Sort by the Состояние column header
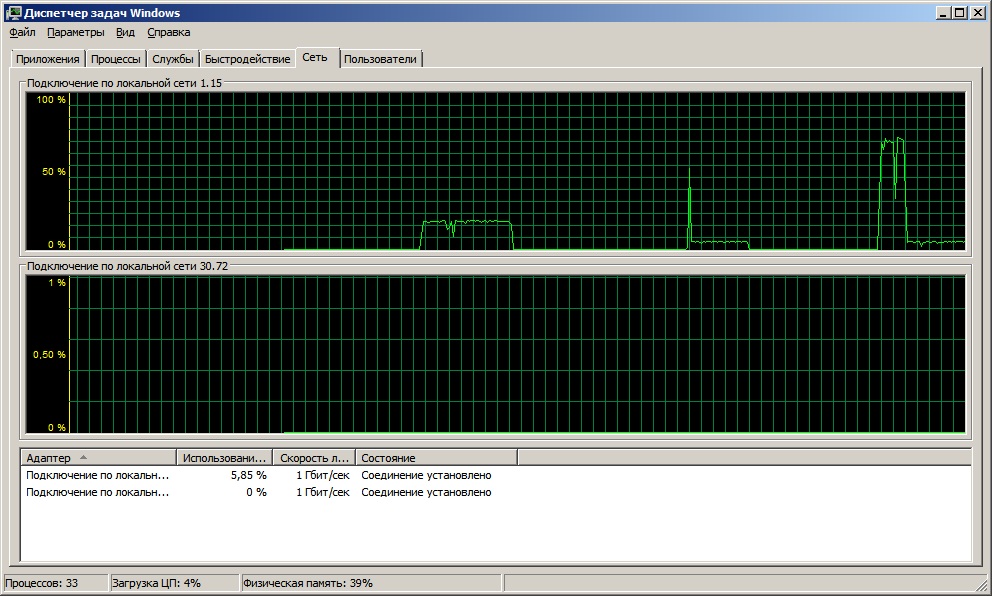 [x=437, y=457]
